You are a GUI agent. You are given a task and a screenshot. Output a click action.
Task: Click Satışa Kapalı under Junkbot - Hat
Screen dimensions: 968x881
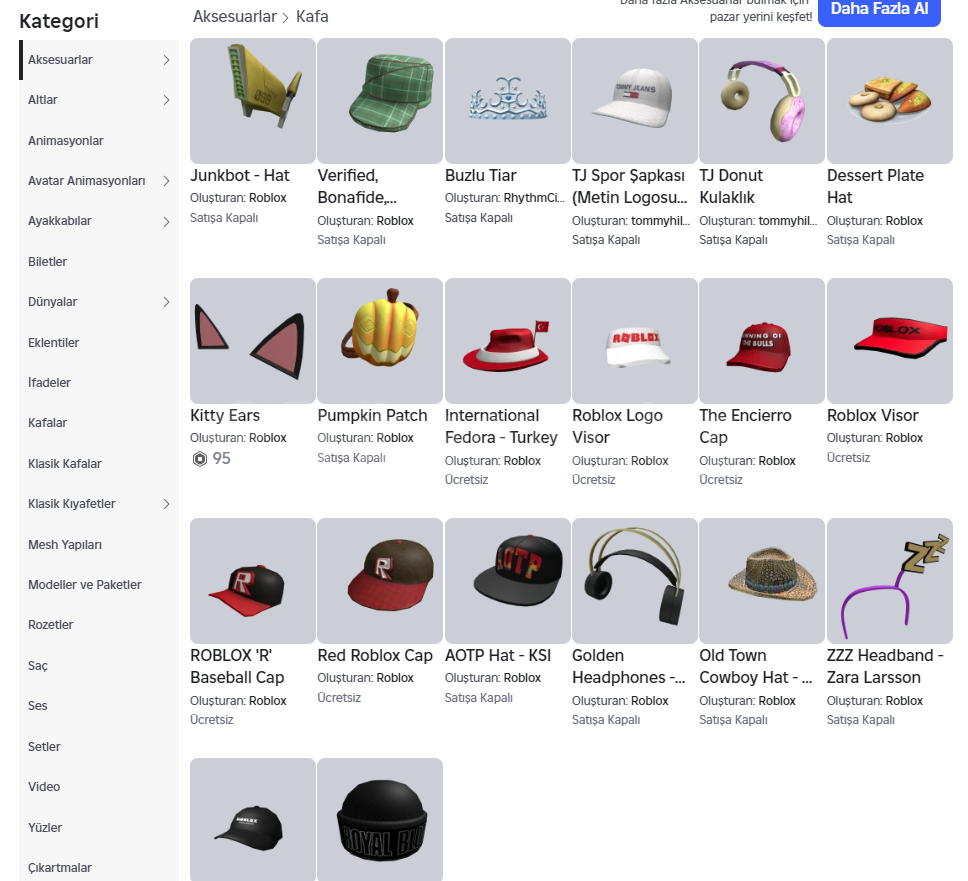(x=224, y=217)
